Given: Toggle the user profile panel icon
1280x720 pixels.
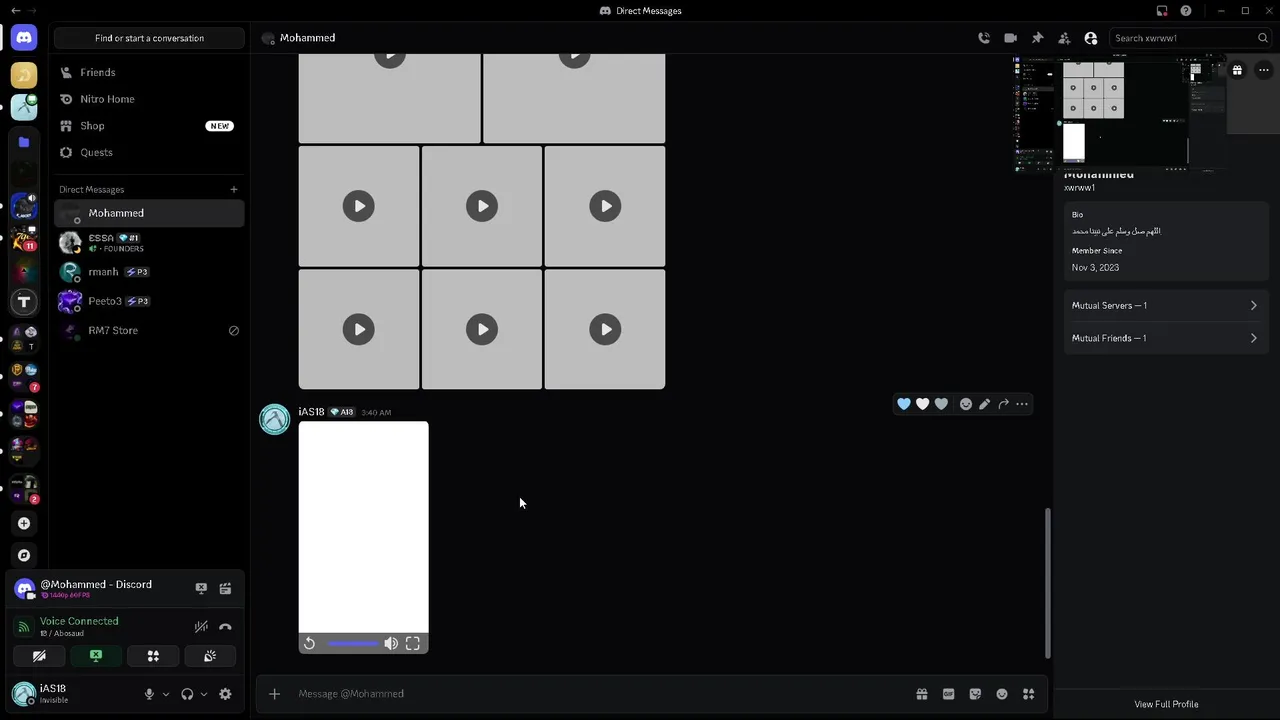Looking at the screenshot, I should (1091, 38).
